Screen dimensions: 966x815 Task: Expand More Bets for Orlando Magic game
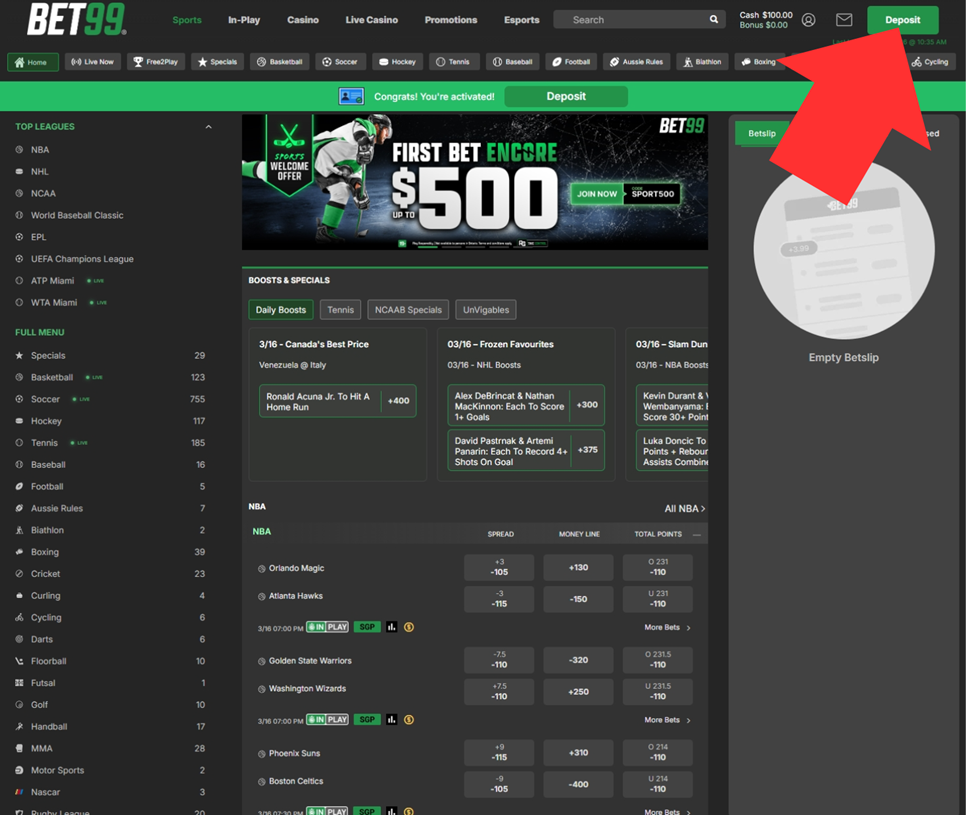(667, 628)
